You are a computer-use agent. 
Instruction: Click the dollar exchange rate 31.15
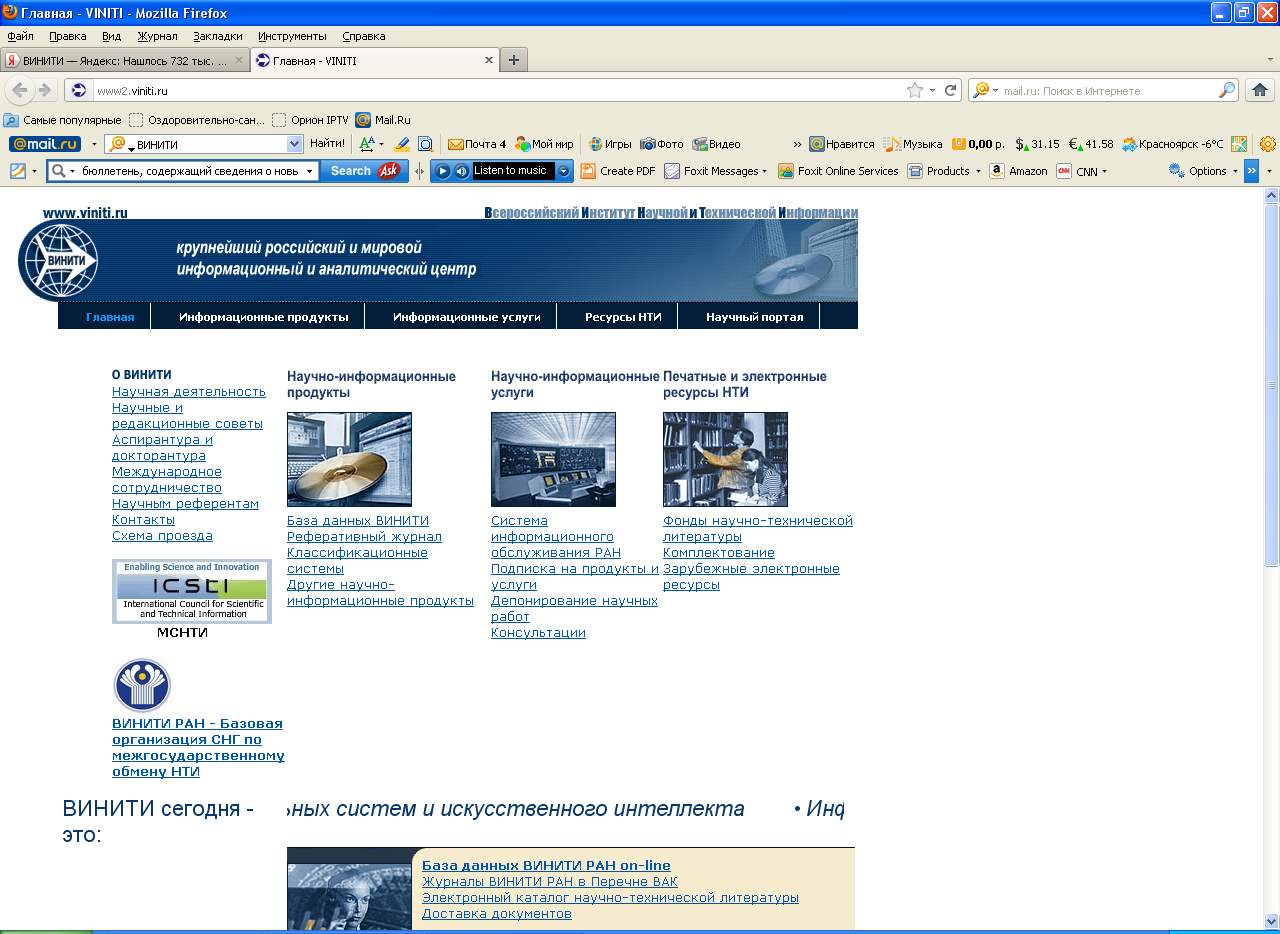click(1037, 144)
